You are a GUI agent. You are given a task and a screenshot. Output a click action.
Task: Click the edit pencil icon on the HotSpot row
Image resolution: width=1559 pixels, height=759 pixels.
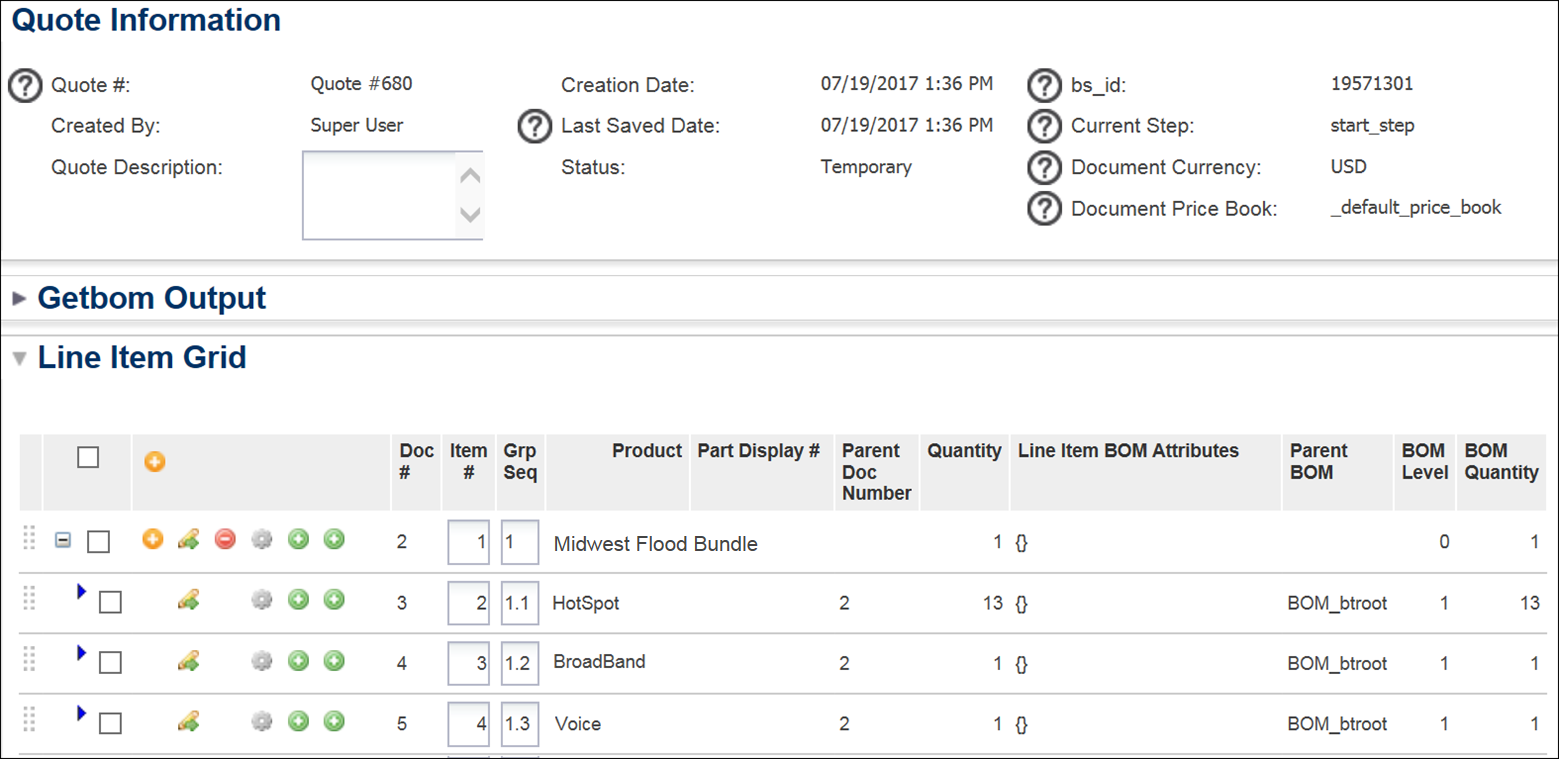point(188,600)
